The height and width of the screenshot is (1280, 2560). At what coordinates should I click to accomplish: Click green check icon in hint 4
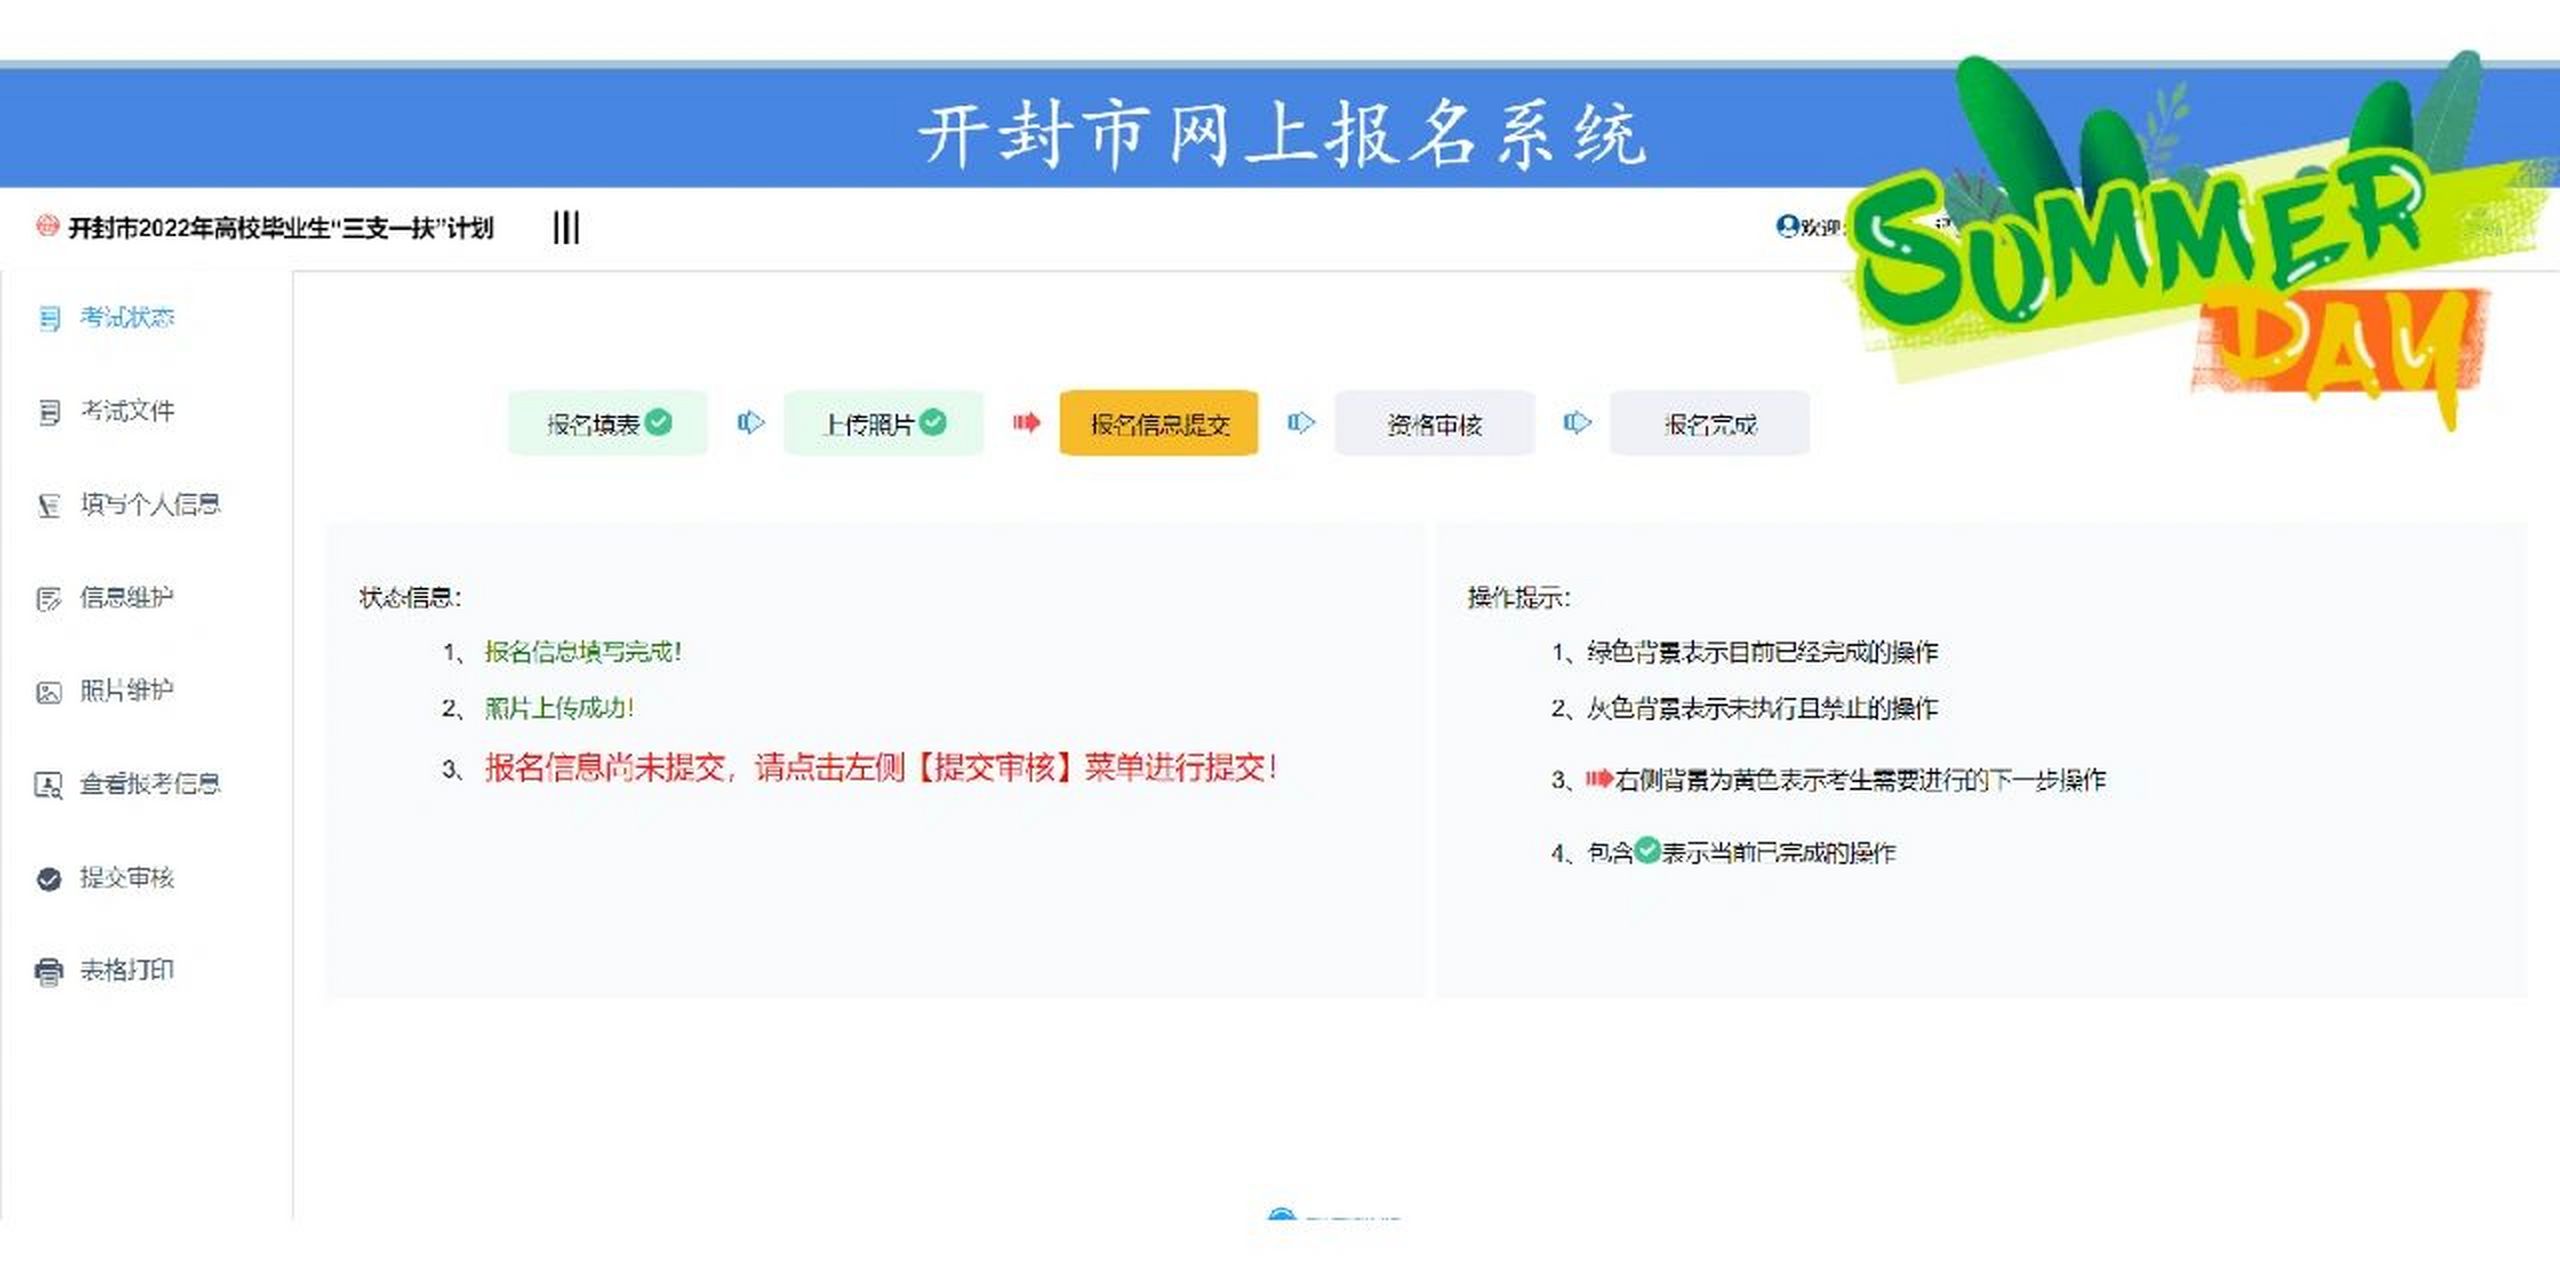[x=1646, y=851]
